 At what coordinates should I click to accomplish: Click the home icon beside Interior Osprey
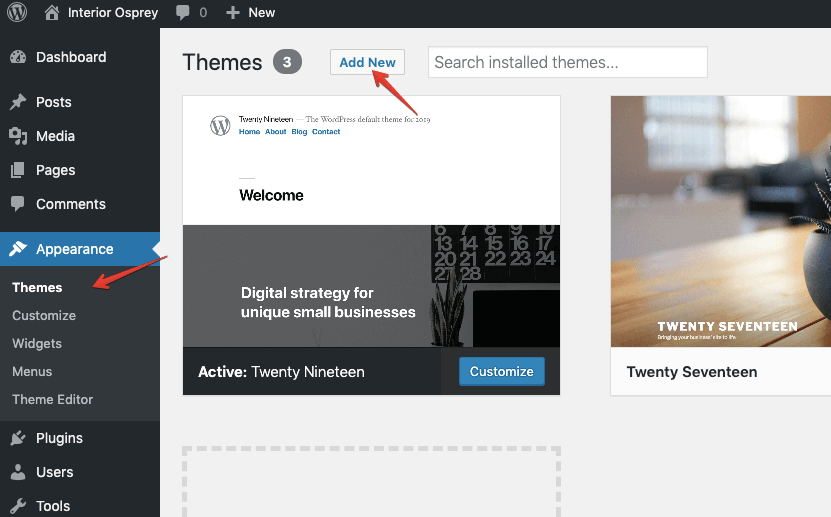[51, 12]
